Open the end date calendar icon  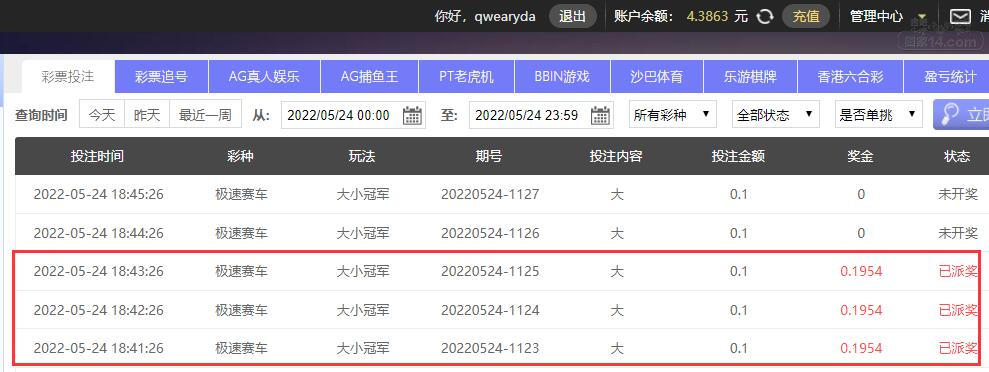pyautogui.click(x=600, y=115)
